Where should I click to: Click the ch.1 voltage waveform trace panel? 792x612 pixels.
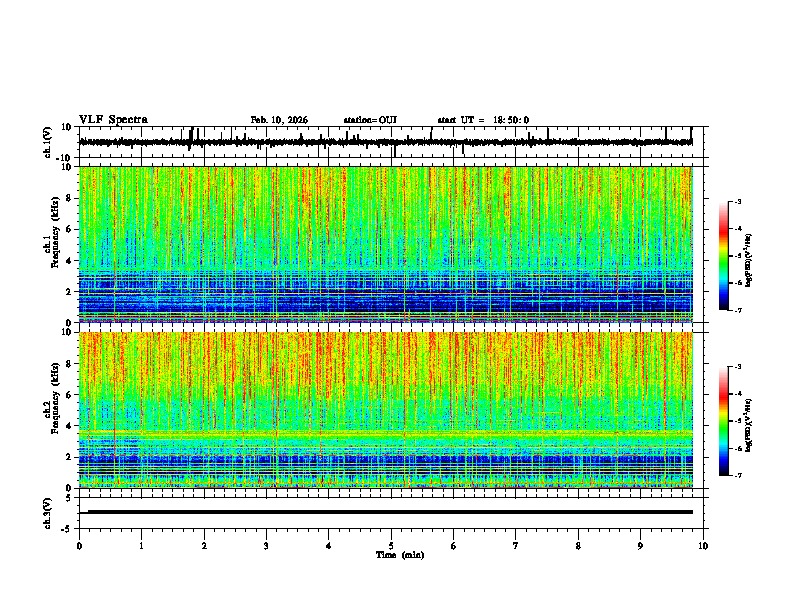393,142
